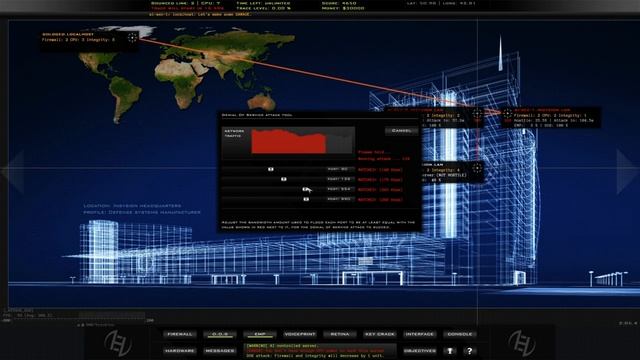Select the hostile Insydion server crosshair on the right
The image size is (640, 360).
pyautogui.click(x=507, y=114)
